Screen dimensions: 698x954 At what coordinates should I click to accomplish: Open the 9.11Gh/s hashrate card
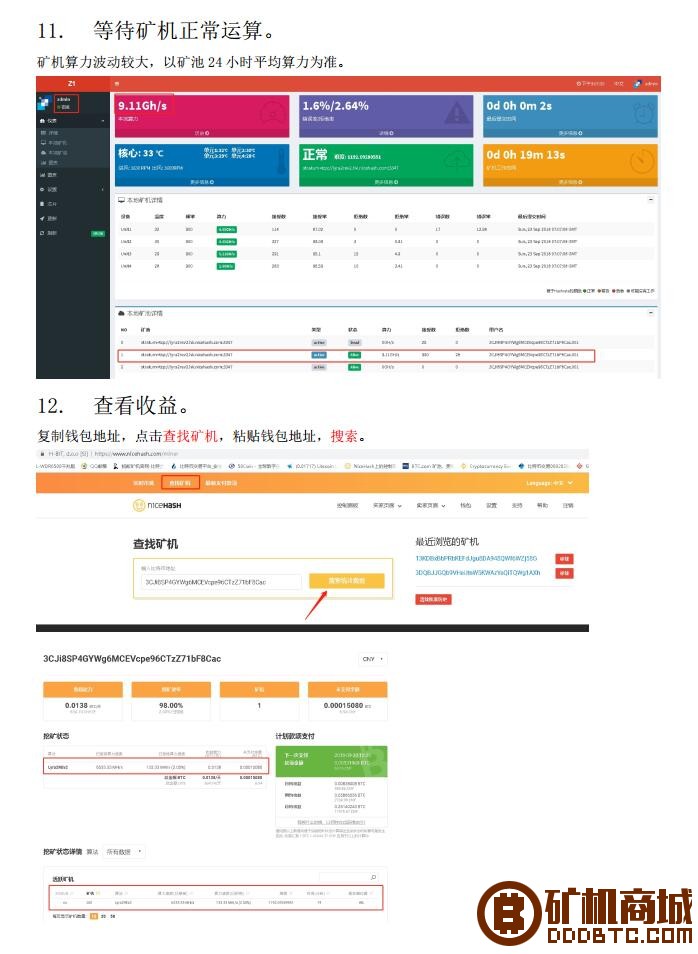202,116
